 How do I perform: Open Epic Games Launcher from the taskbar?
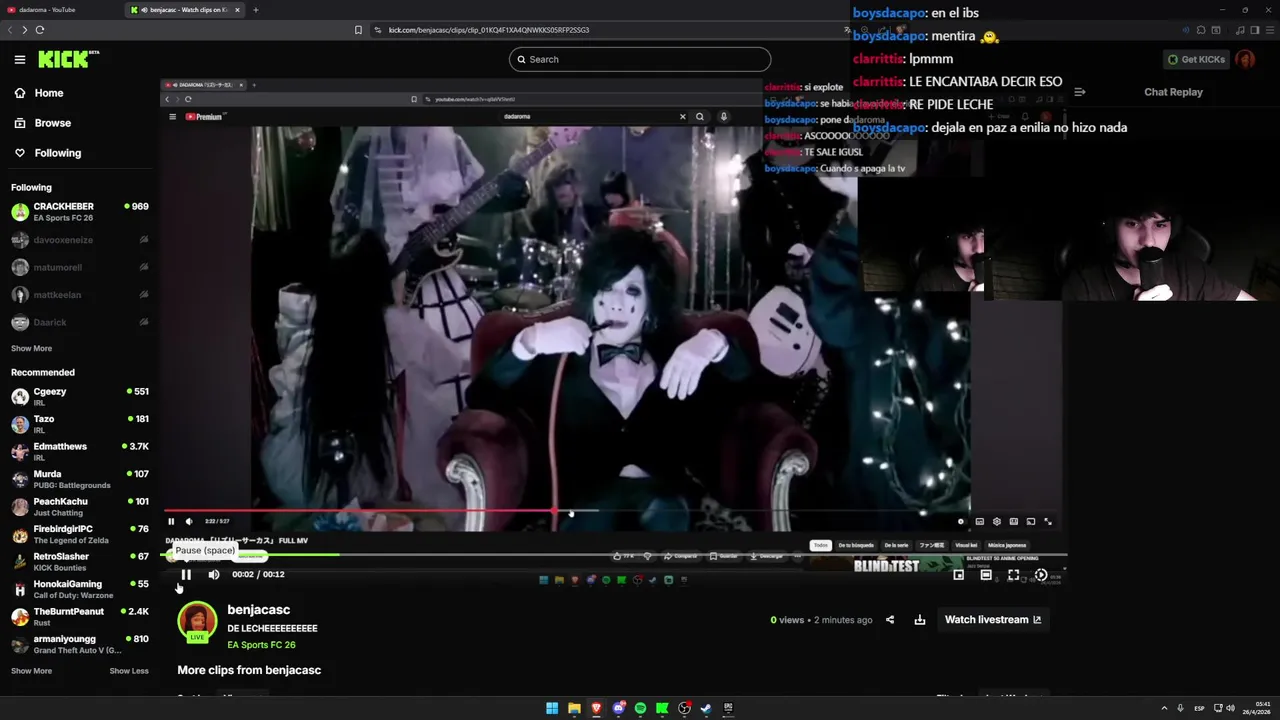728,708
